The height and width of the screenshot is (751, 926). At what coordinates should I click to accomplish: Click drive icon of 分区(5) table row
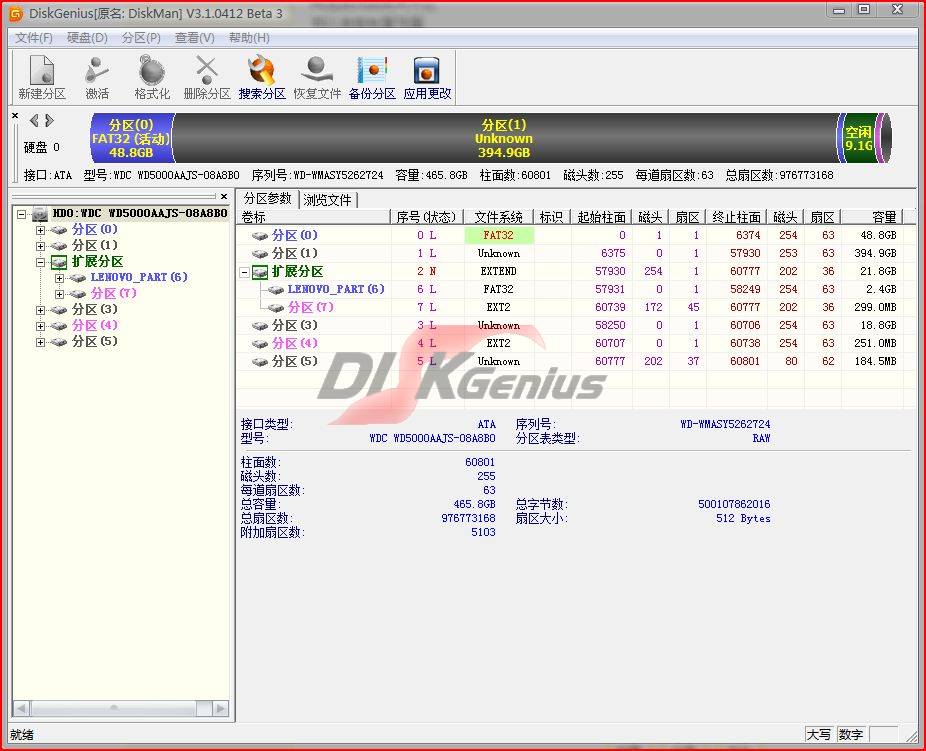(x=260, y=362)
